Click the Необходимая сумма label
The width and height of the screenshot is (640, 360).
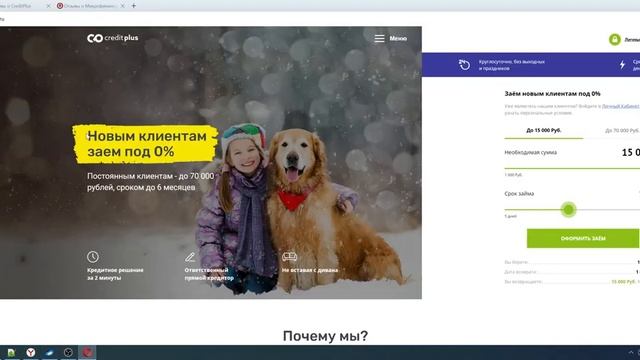pyautogui.click(x=531, y=152)
